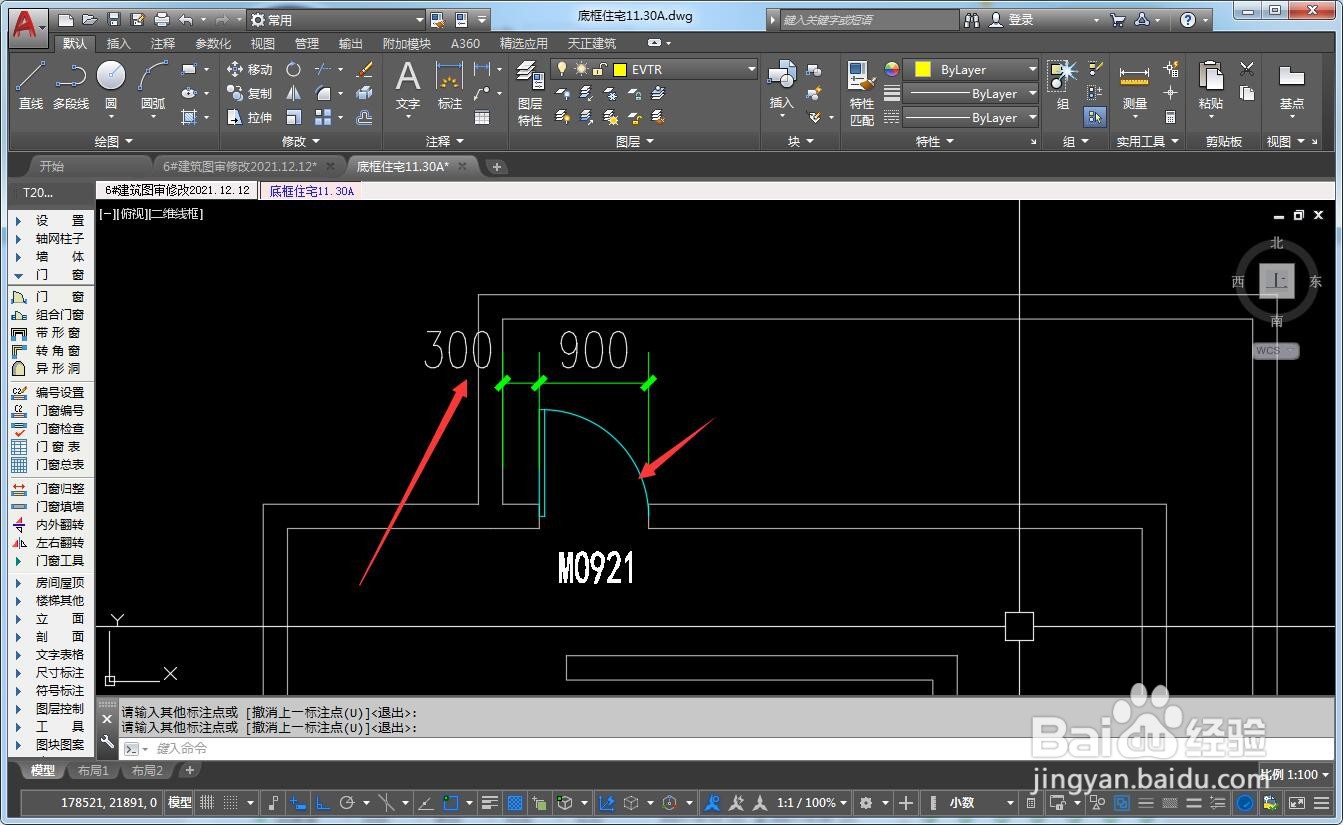Expand the 绘图 panel
Screen dimensions: 1343x825
[113, 142]
